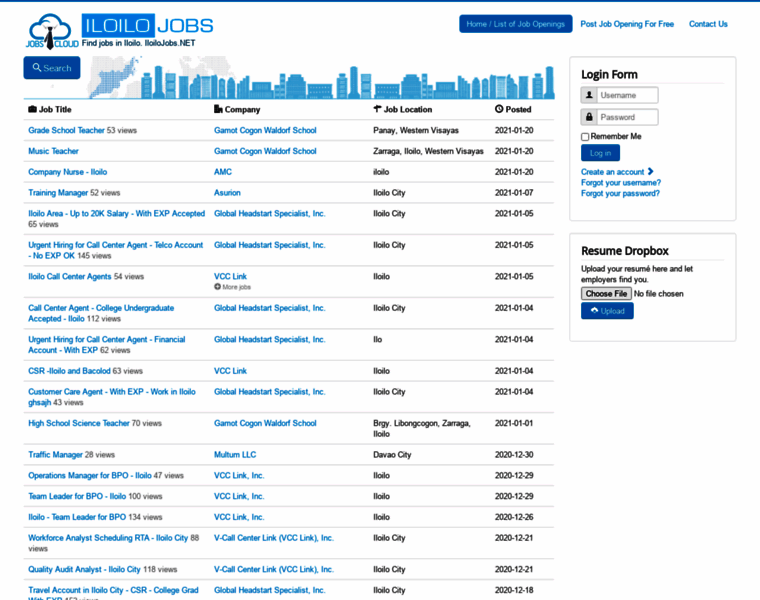Open VCC Link, Inc. in Operations Manager row
Screen dimensions: 760x600
click(x=239, y=475)
